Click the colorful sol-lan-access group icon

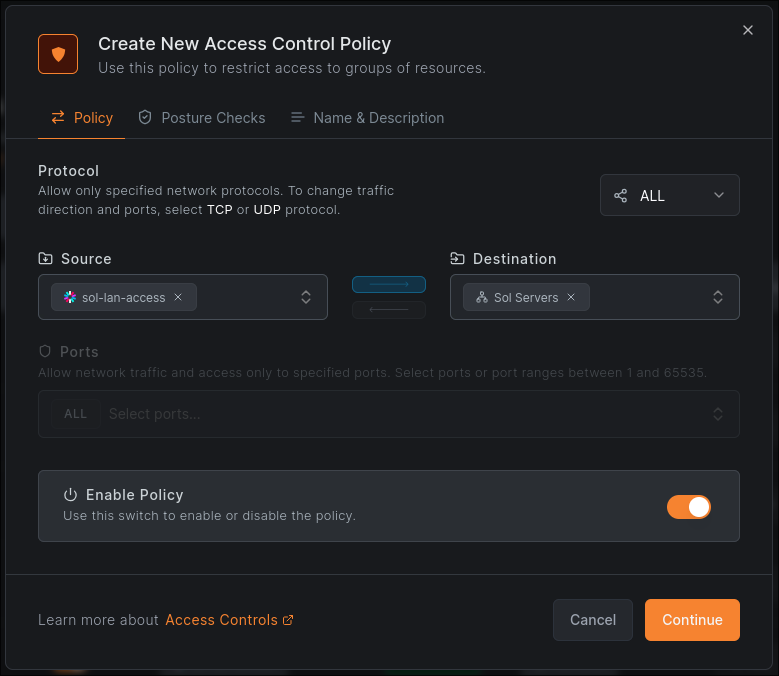[x=70, y=297]
